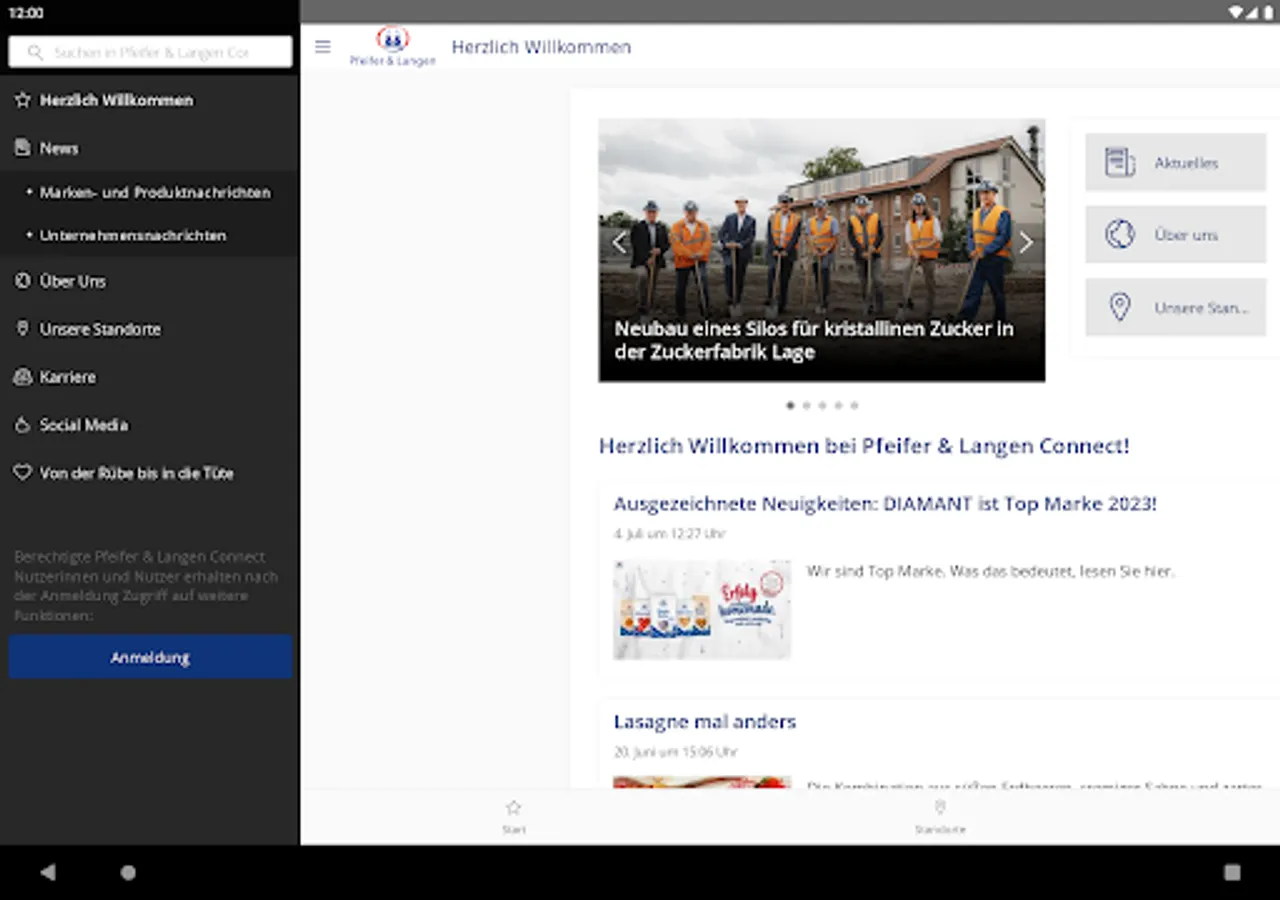This screenshot has width=1280, height=900.
Task: Select the first carousel dot
Action: pos(790,406)
